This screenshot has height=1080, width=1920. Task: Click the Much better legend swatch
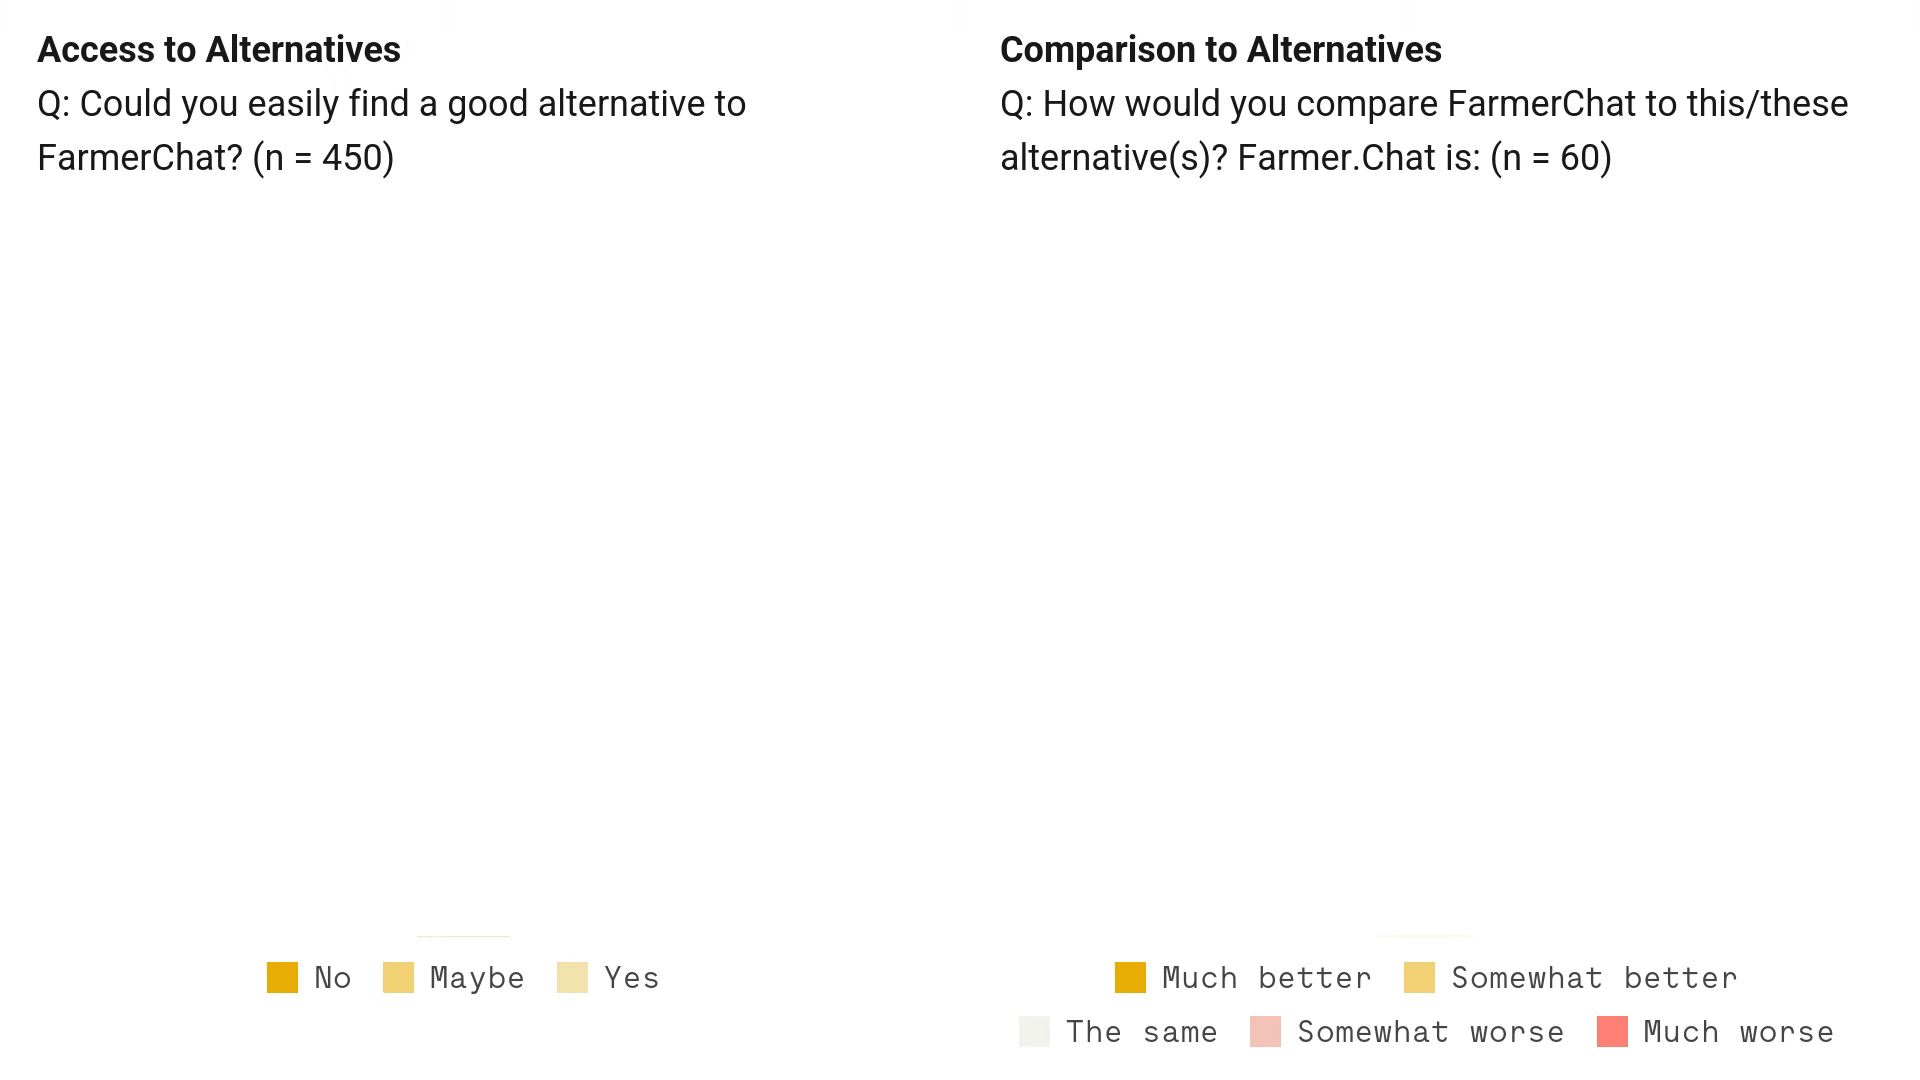tap(1130, 978)
